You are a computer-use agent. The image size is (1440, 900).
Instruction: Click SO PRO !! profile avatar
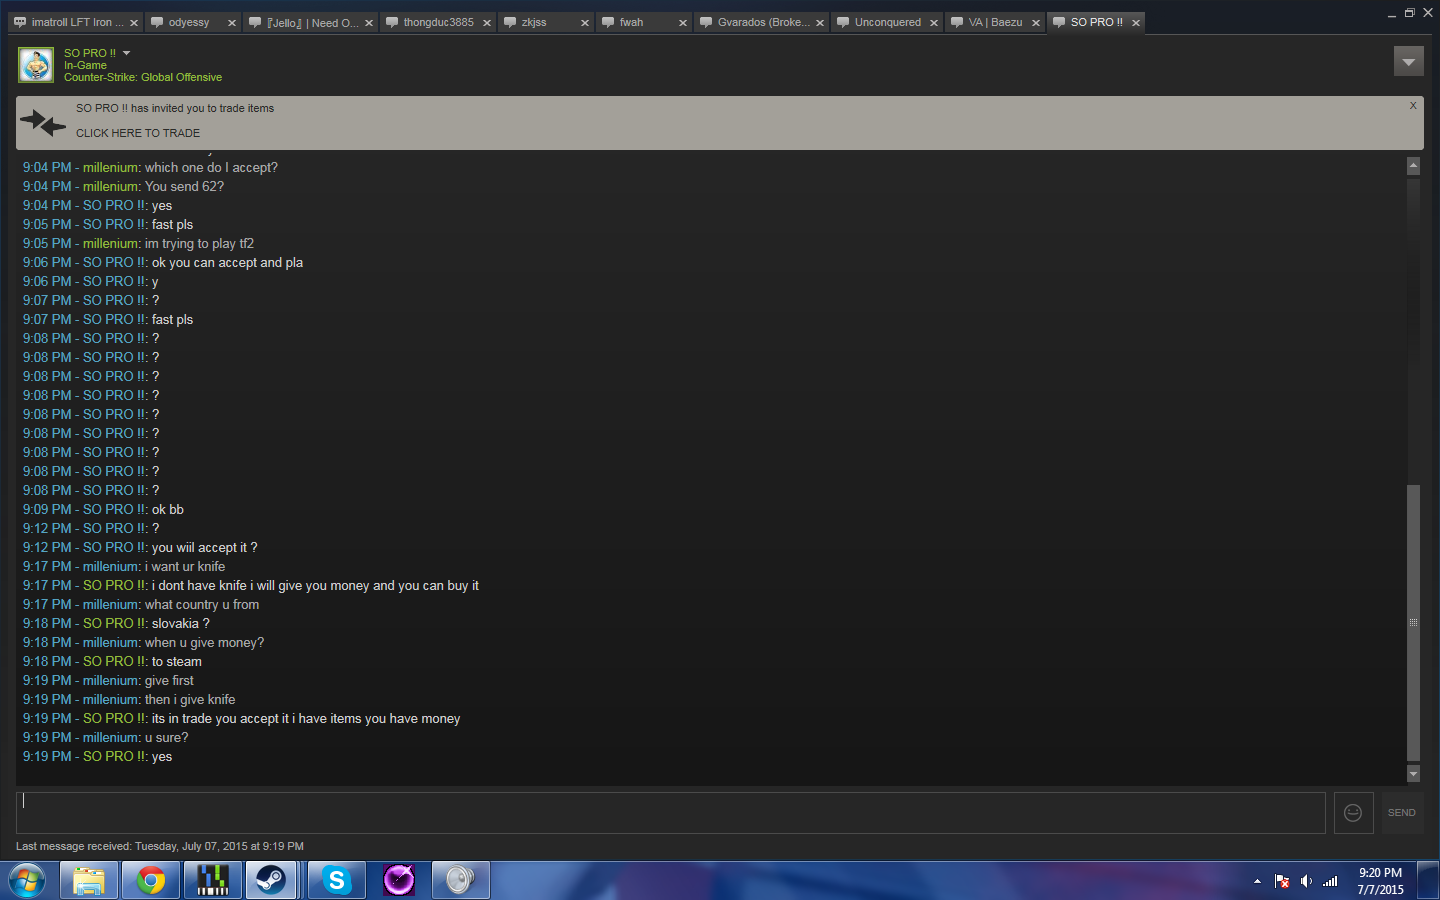[x=36, y=65]
